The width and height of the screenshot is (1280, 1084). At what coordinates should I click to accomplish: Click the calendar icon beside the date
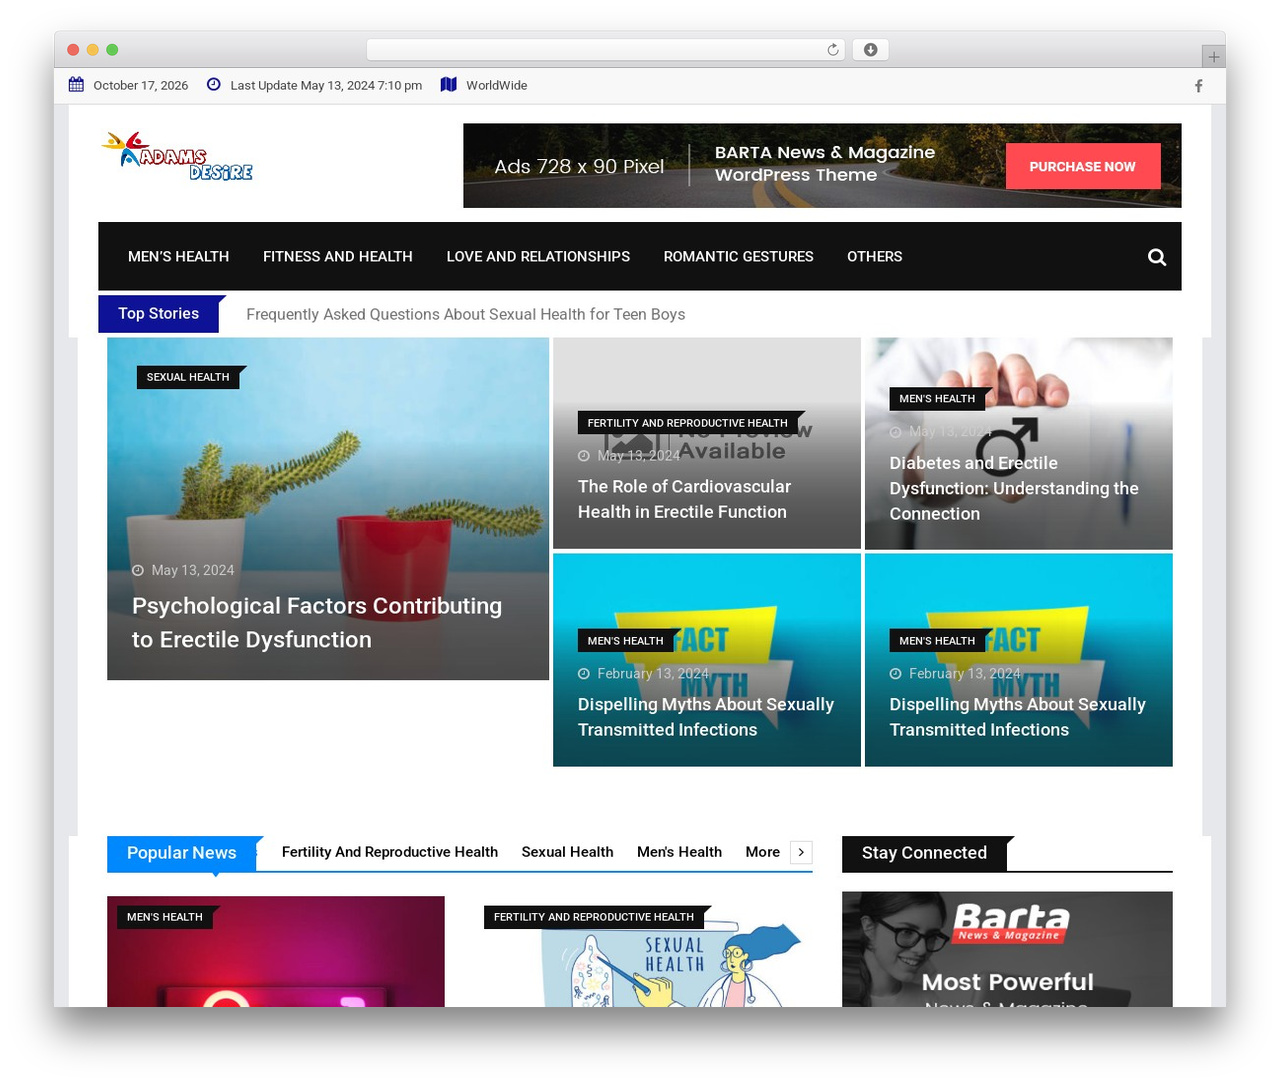click(x=76, y=85)
